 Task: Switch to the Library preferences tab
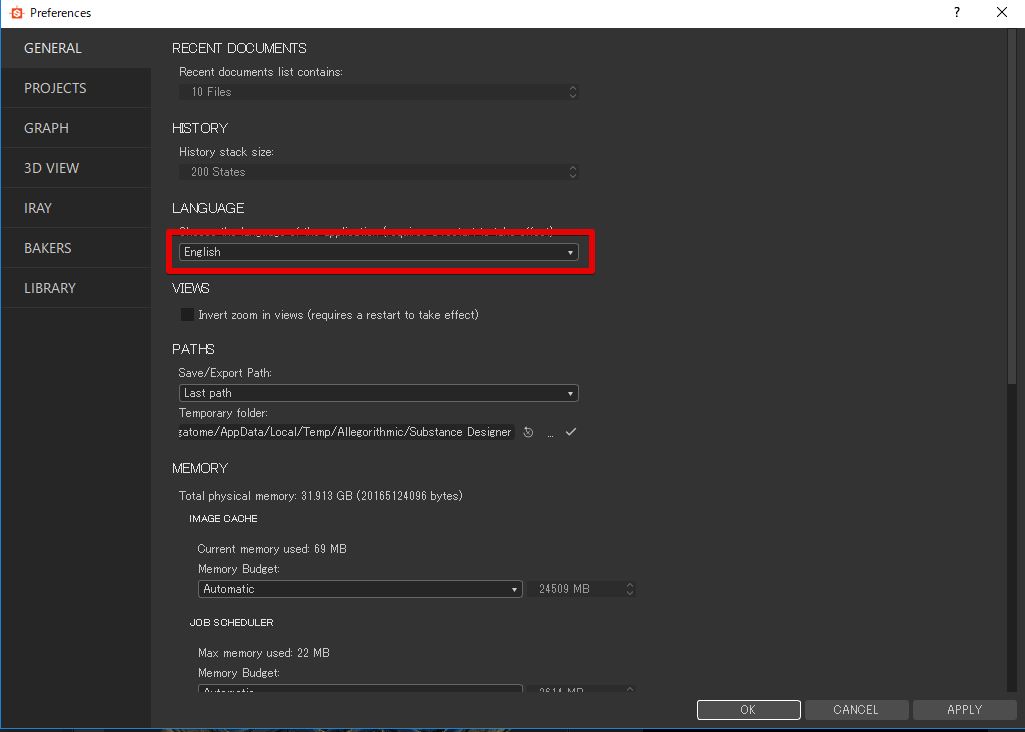point(76,288)
